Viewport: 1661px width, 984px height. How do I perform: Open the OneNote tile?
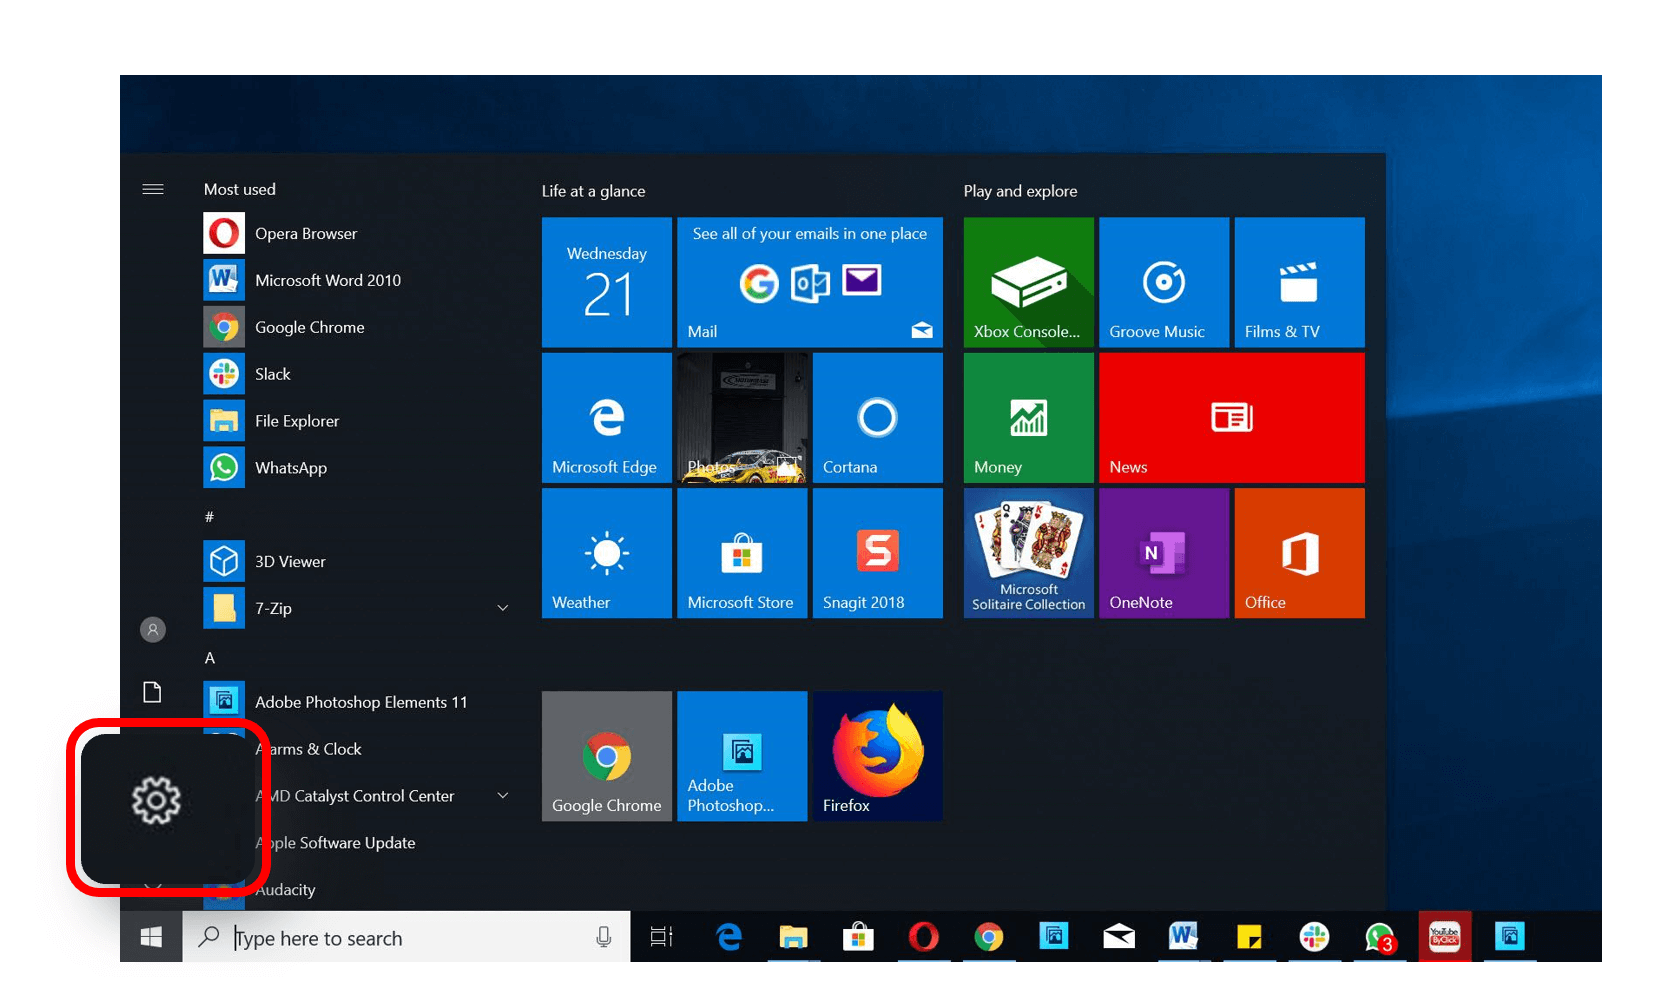(x=1163, y=553)
